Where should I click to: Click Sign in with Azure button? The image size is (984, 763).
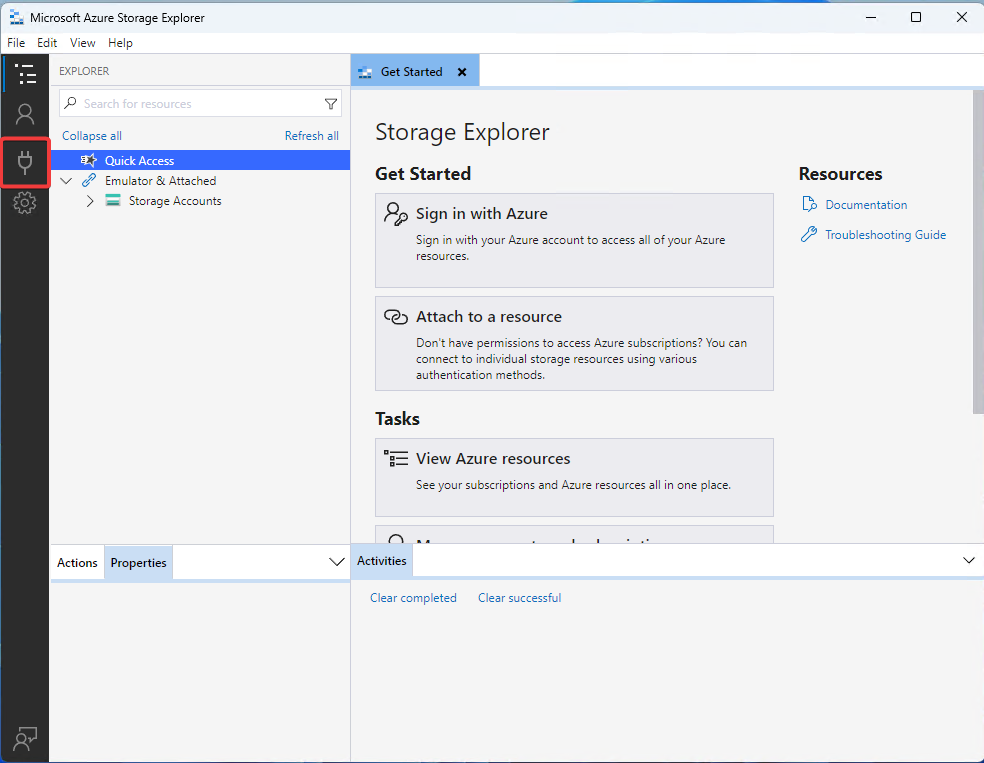[574, 240]
